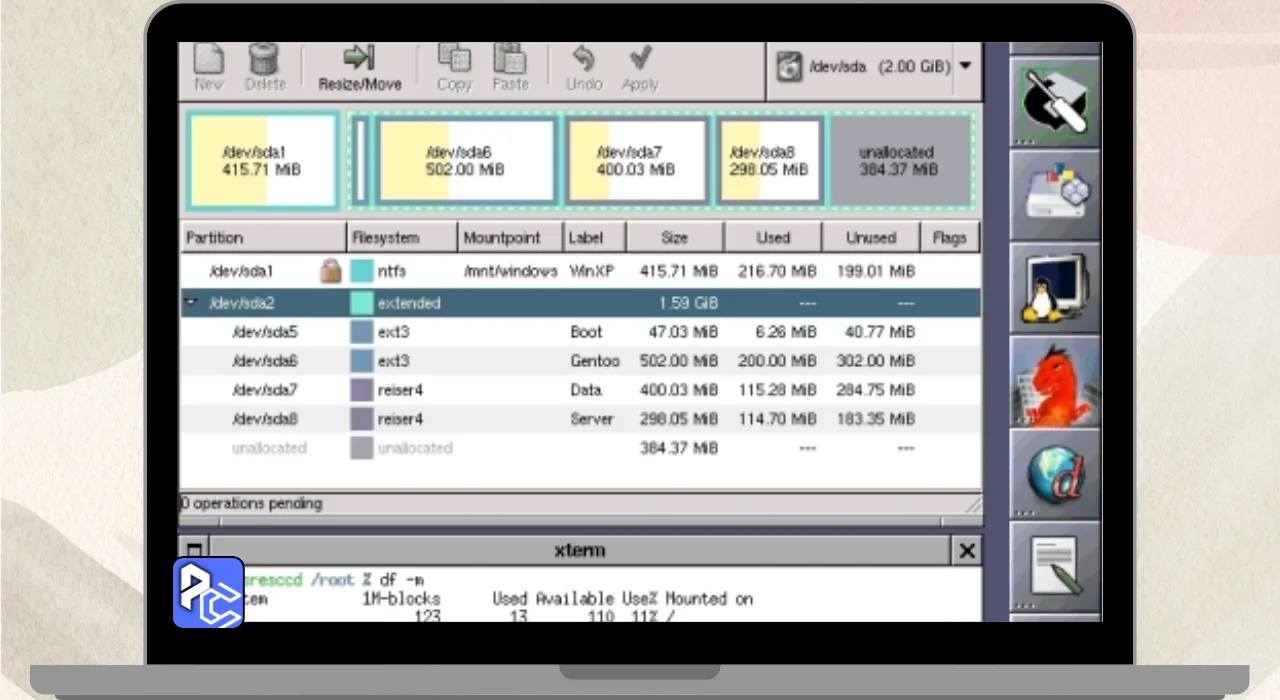
Task: Open the /dev/sda device dropdown
Action: (875, 68)
